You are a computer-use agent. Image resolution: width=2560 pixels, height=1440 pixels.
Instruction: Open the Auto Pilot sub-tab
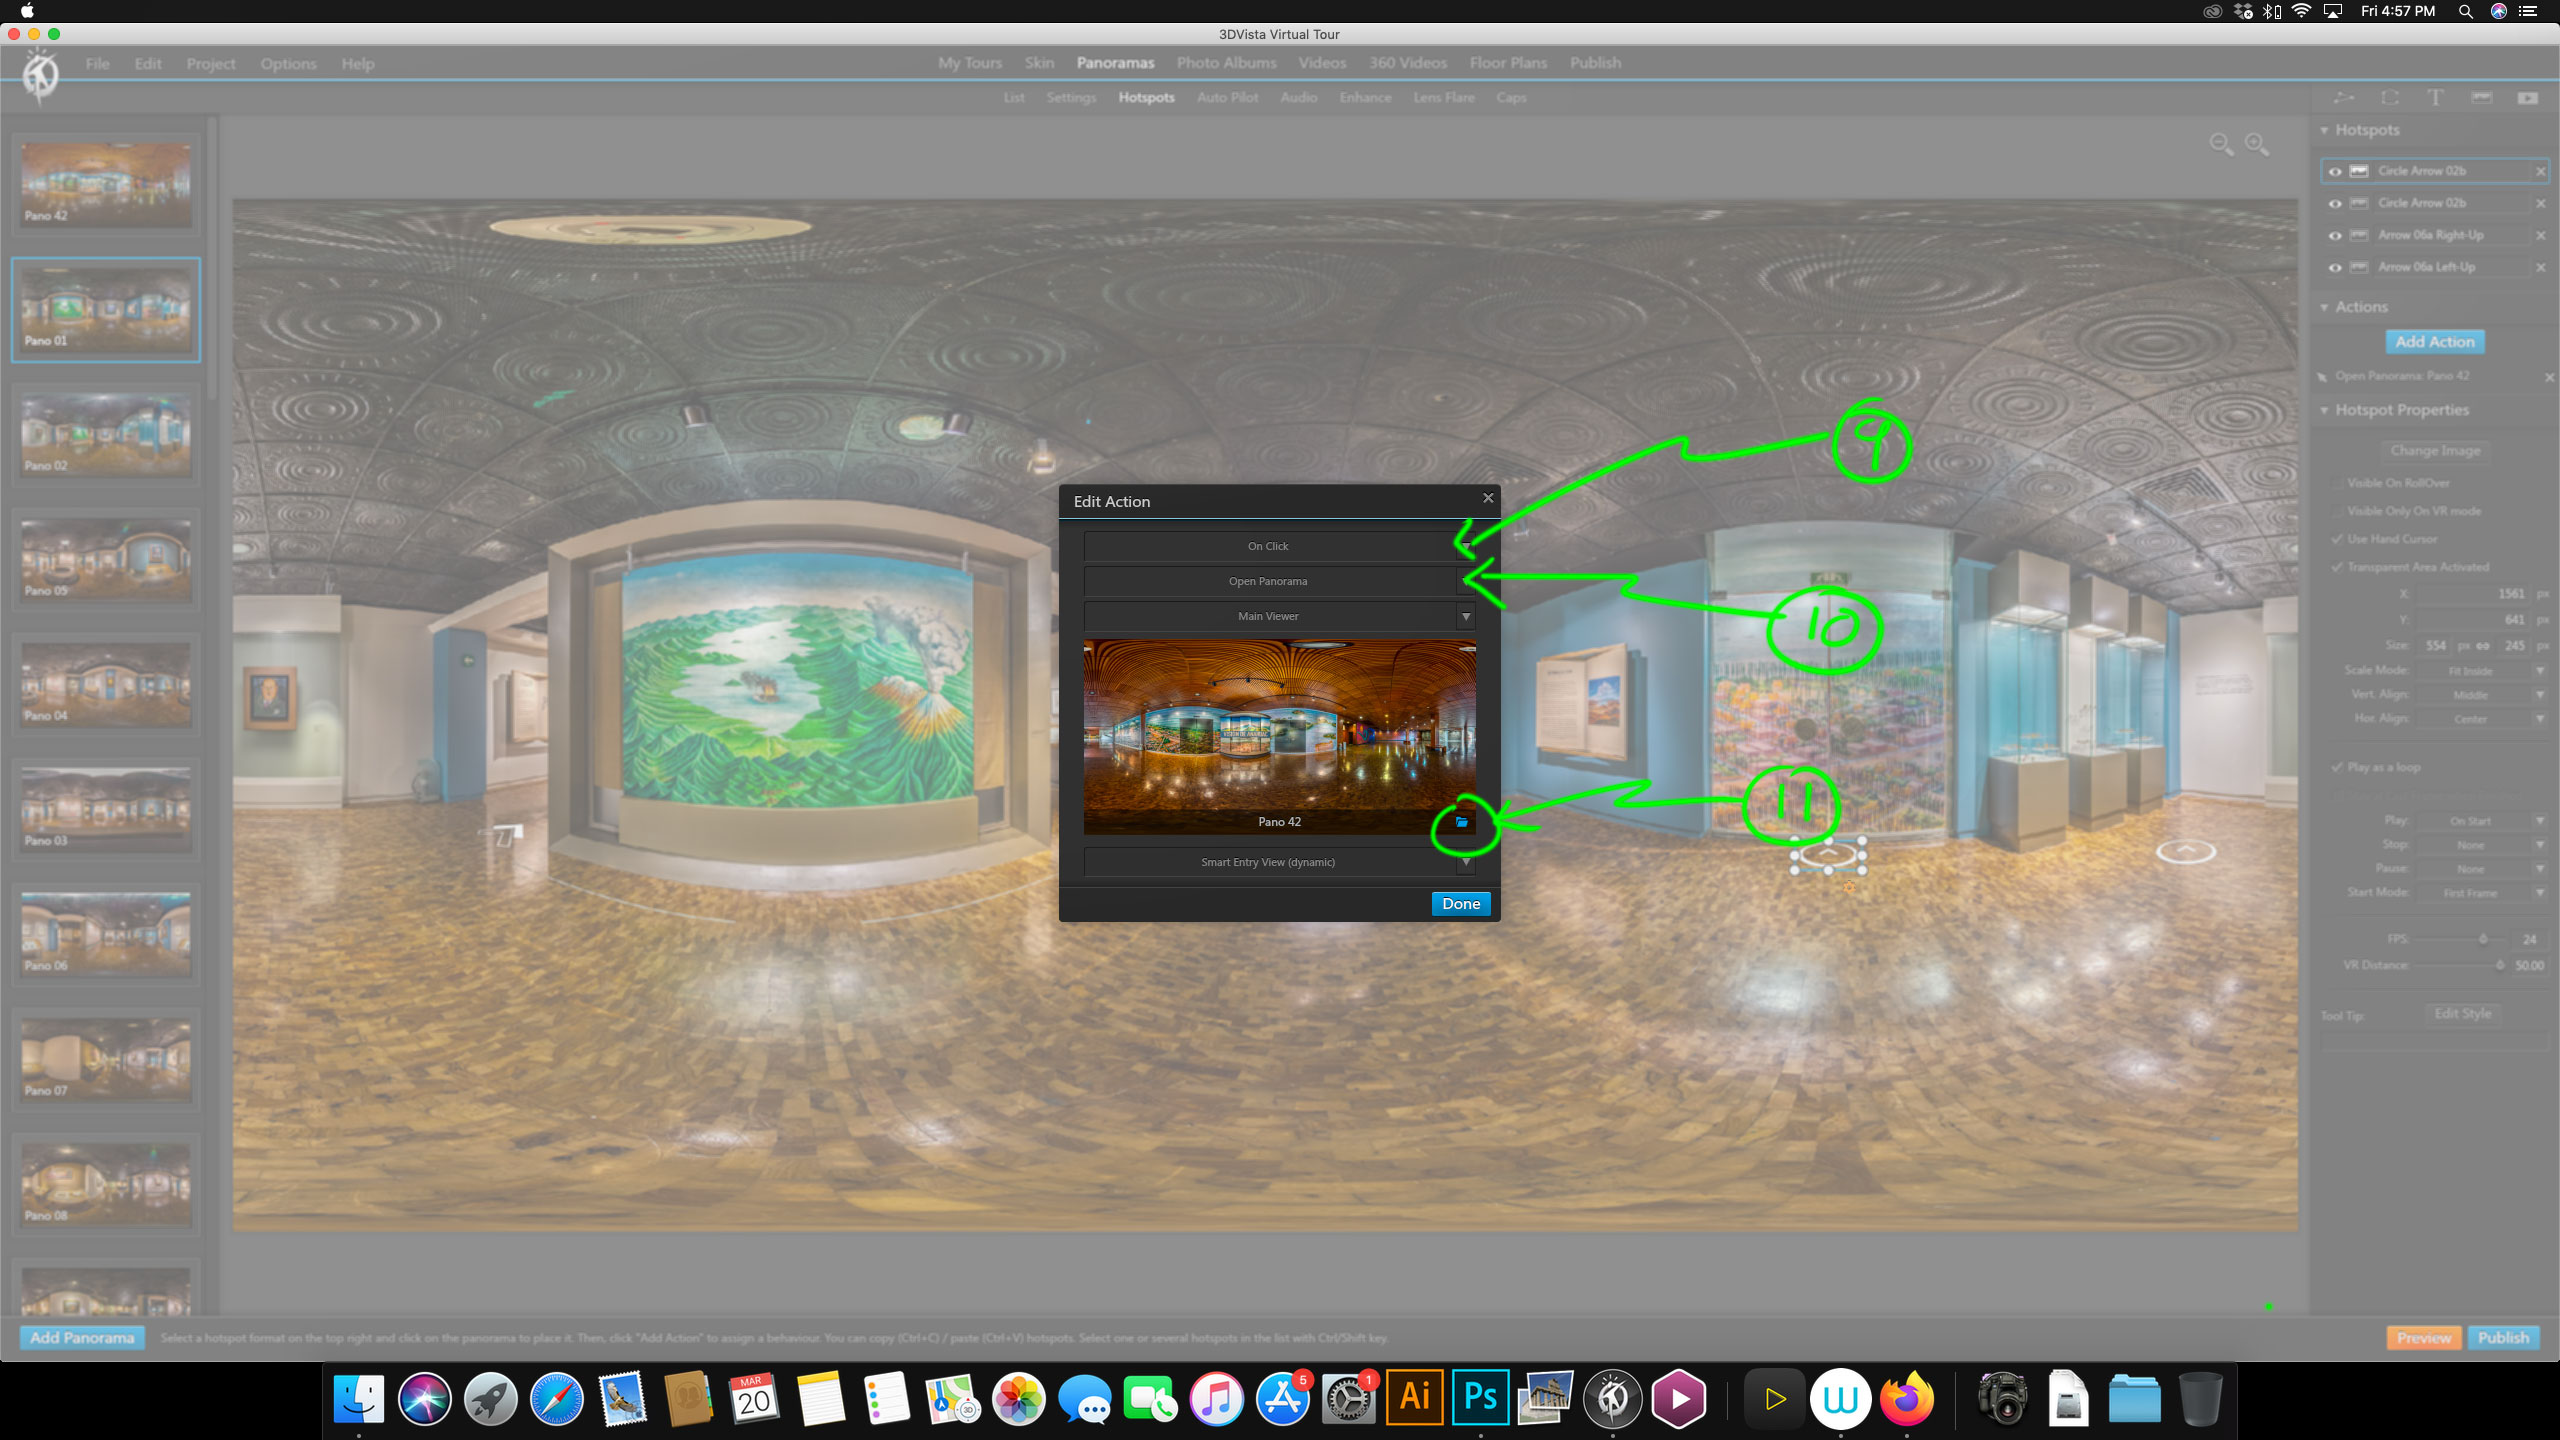1227,97
